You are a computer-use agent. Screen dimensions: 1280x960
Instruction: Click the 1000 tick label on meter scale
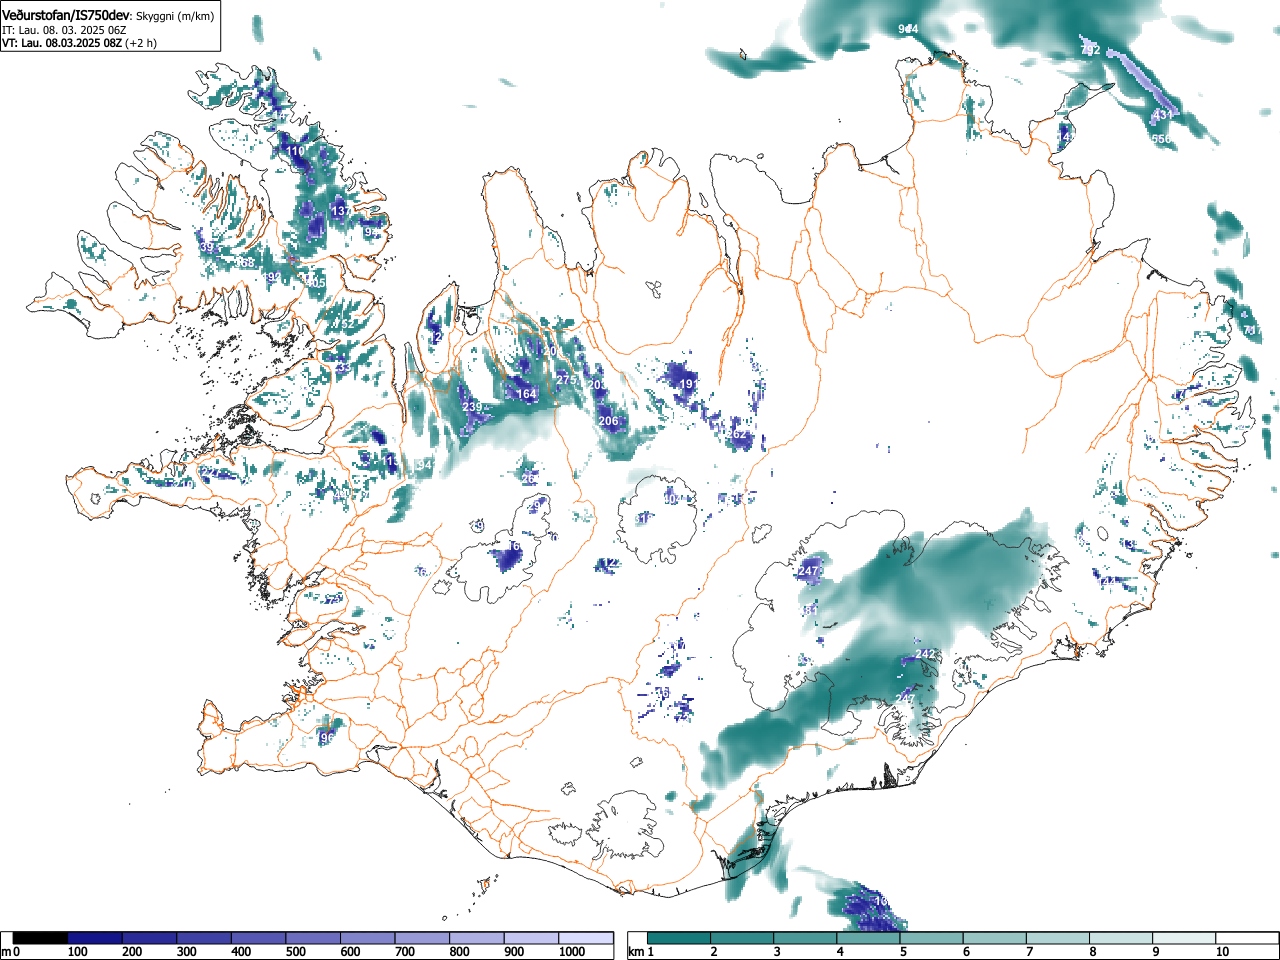(x=572, y=952)
